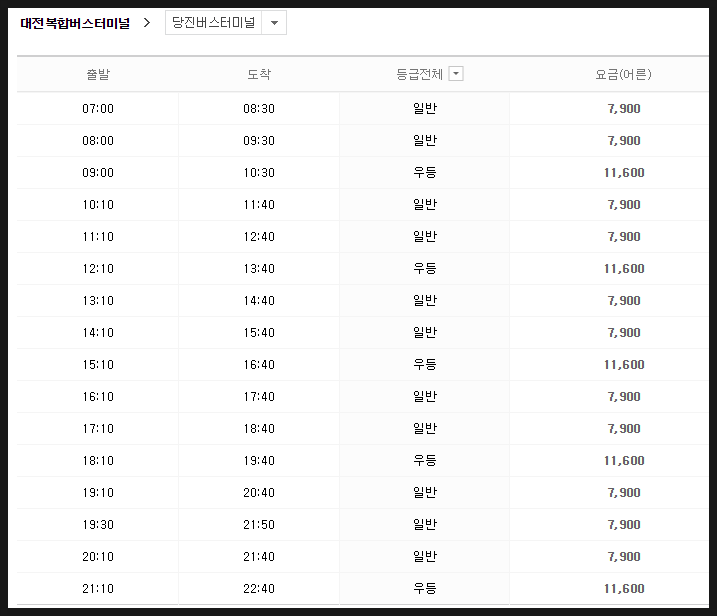This screenshot has height=616, width=717.
Task: Click the 21:40 arrival time
Action: coord(259,557)
